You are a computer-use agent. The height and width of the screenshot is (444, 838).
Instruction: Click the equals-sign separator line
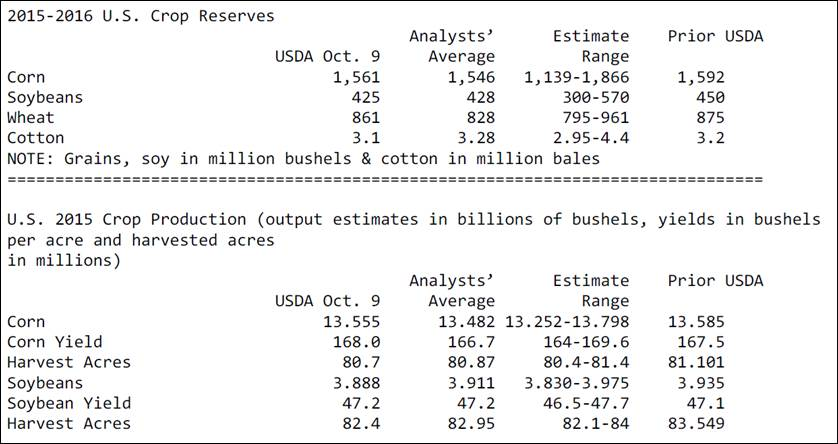pos(384,179)
